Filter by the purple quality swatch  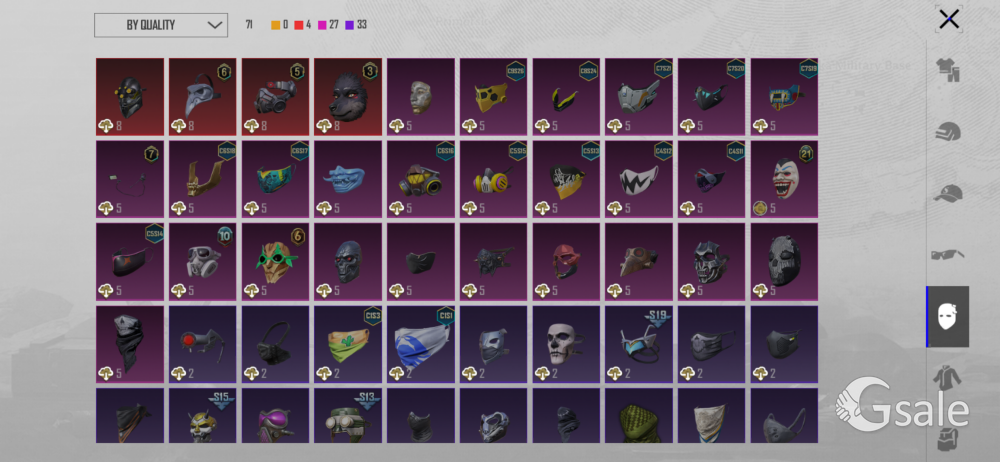[349, 26]
